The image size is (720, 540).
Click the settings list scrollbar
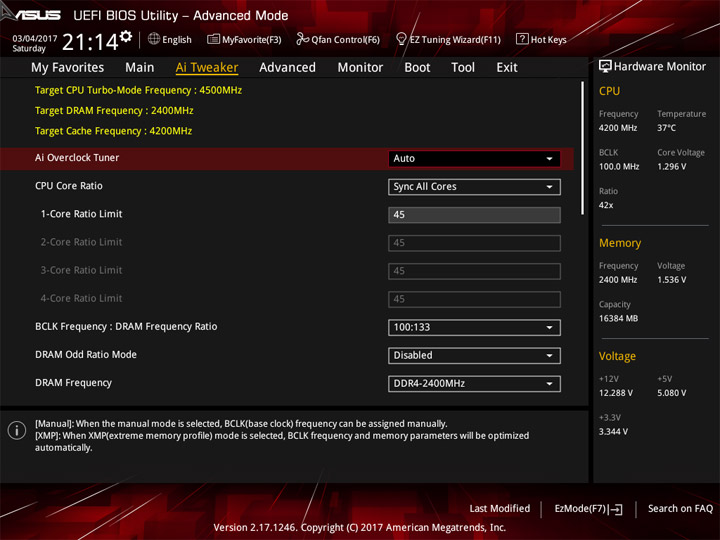tap(583, 148)
